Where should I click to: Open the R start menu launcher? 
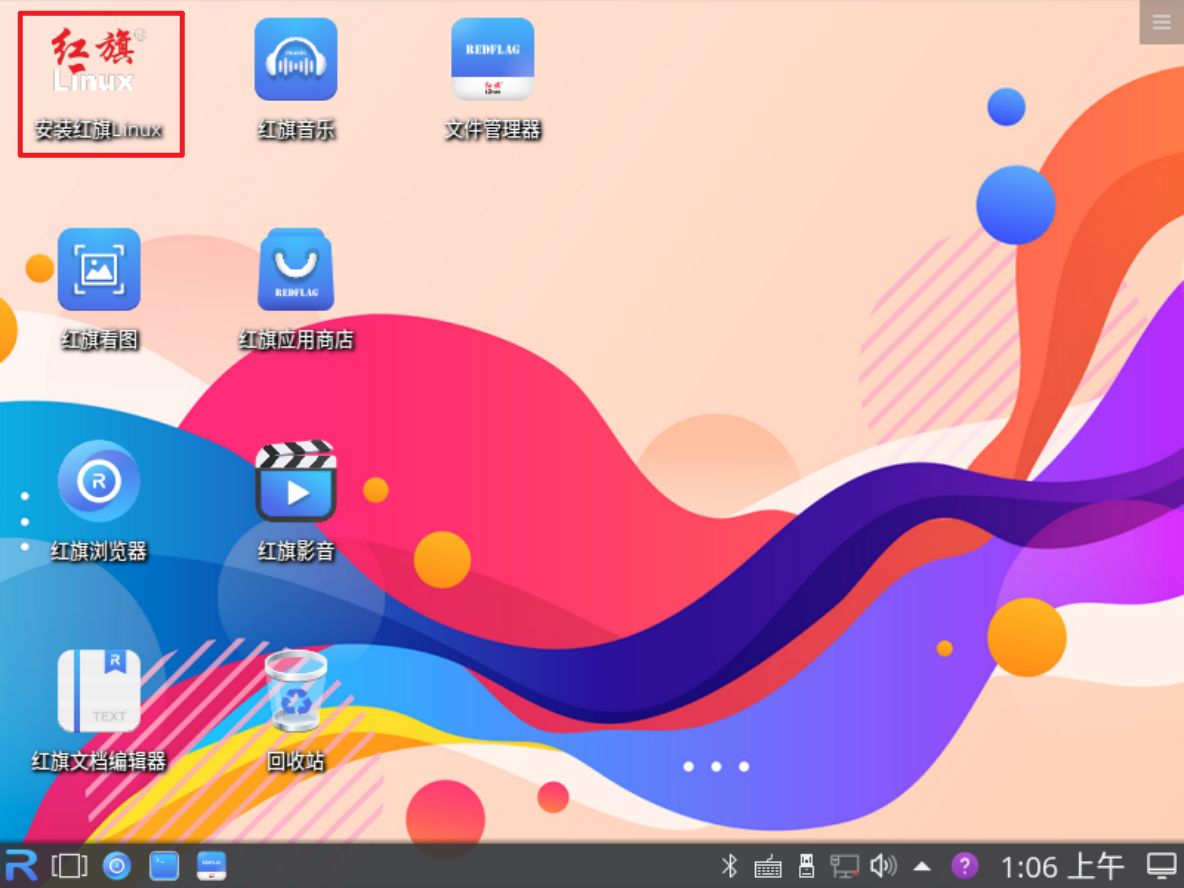(x=21, y=865)
